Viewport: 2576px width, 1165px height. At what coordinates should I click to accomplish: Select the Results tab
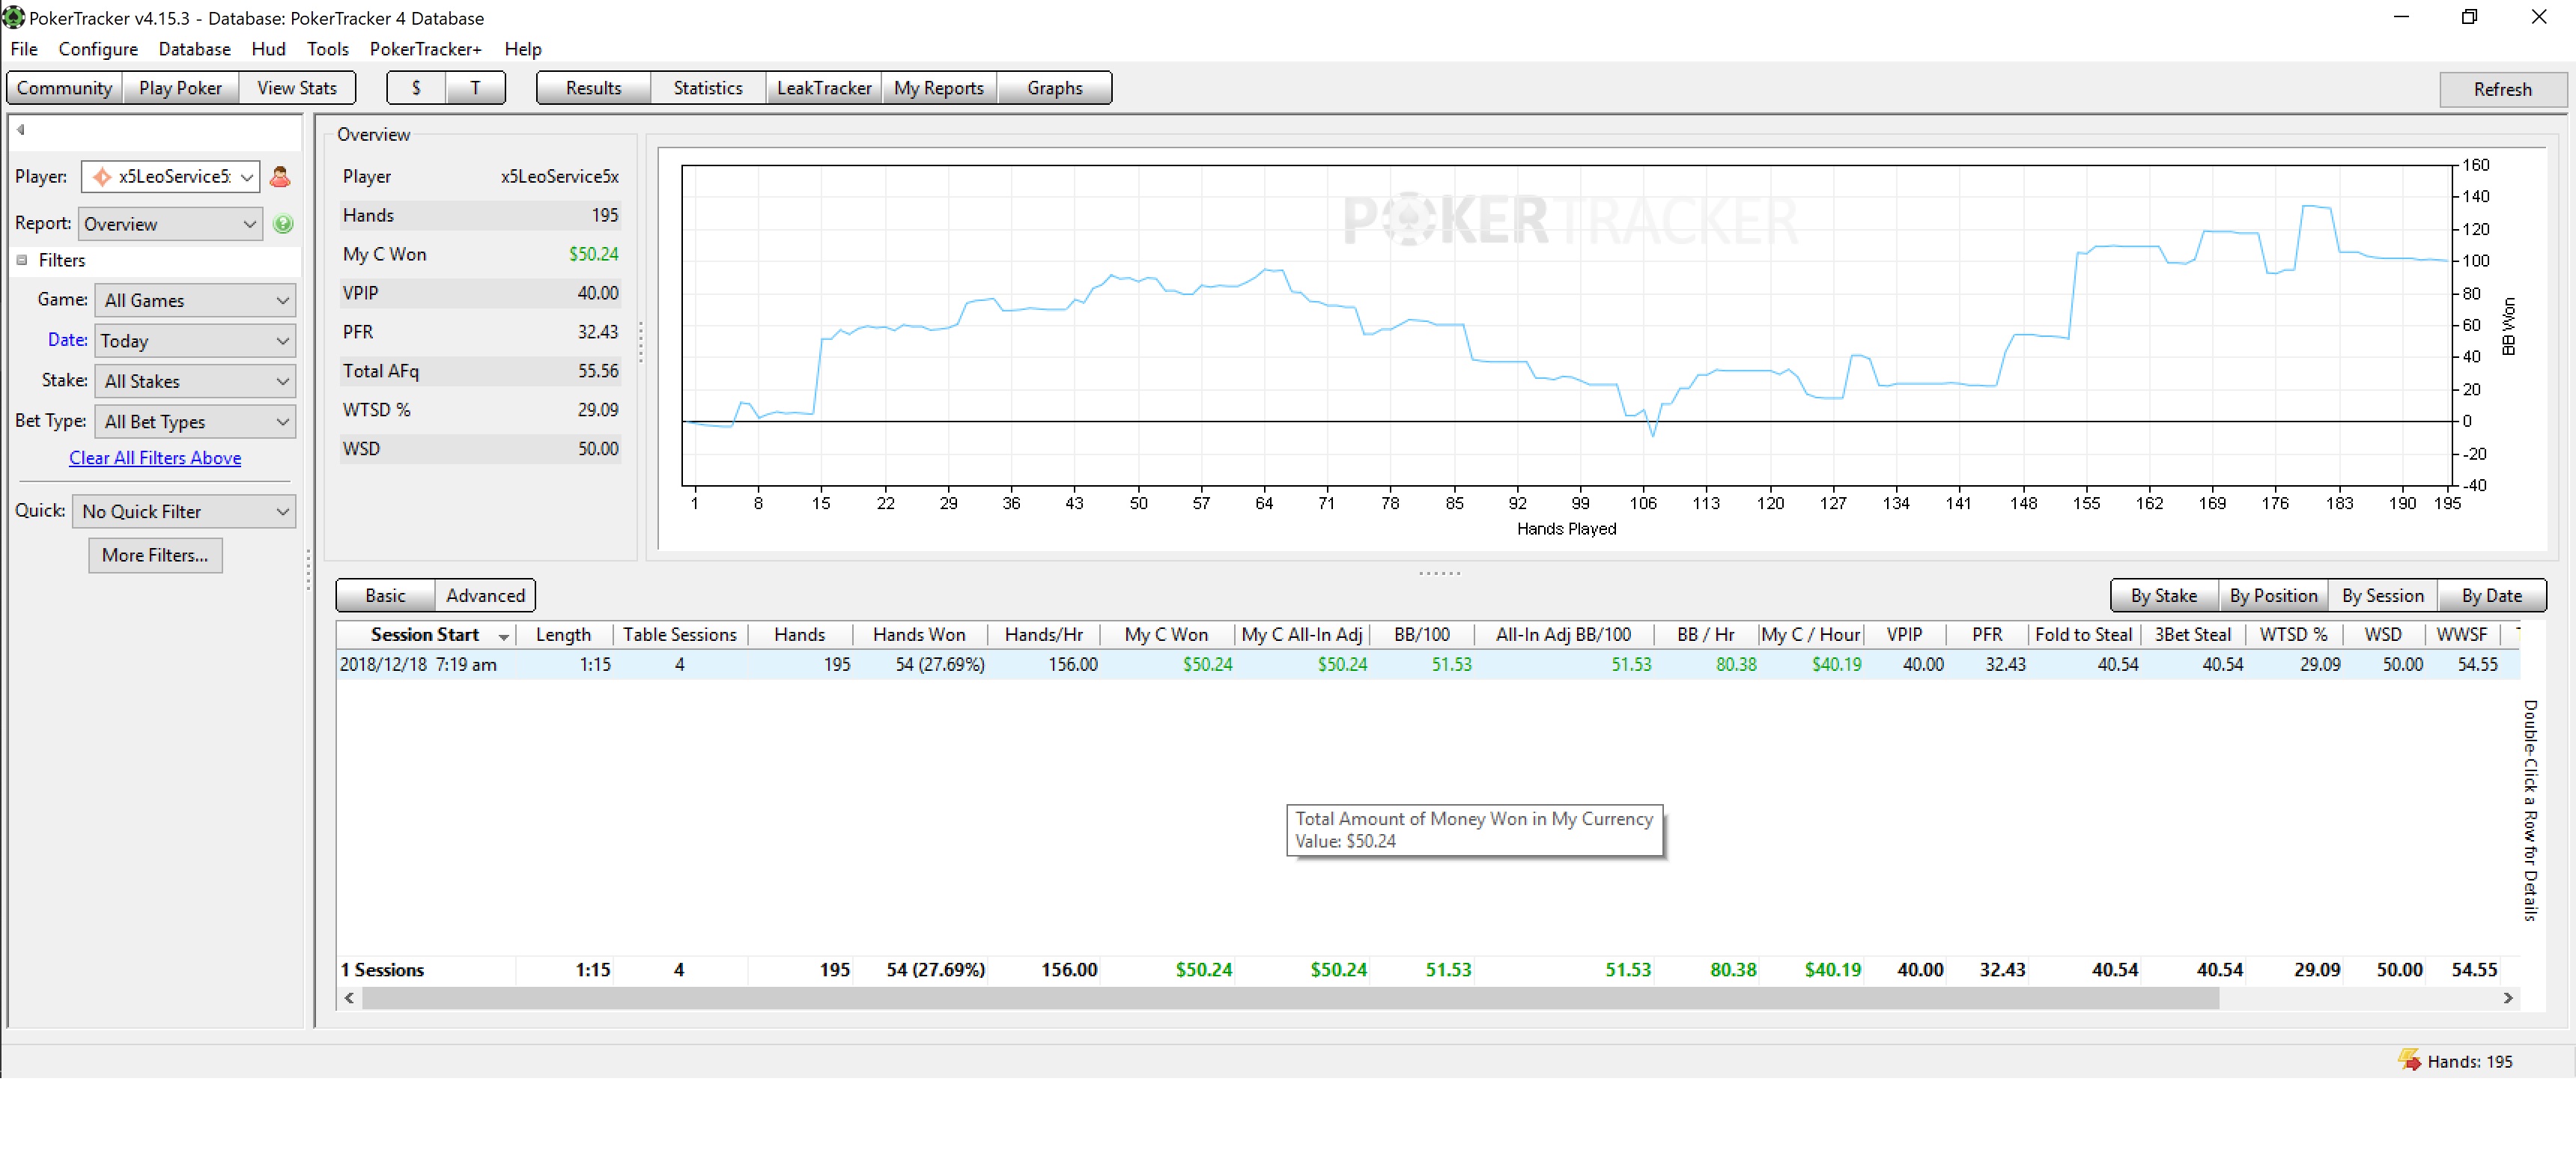coord(593,88)
